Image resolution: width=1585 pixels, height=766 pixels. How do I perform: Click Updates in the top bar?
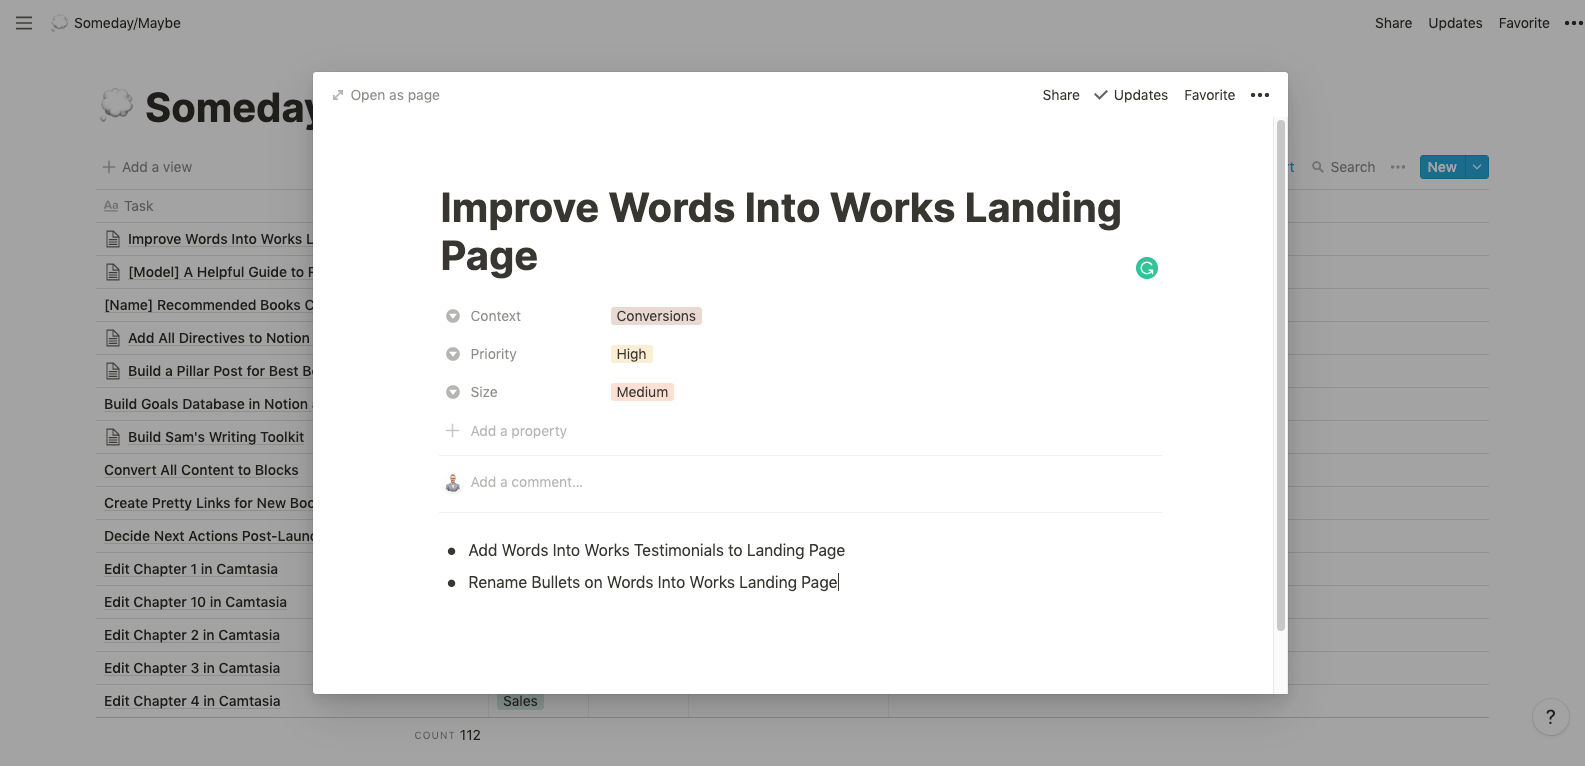tap(1455, 23)
